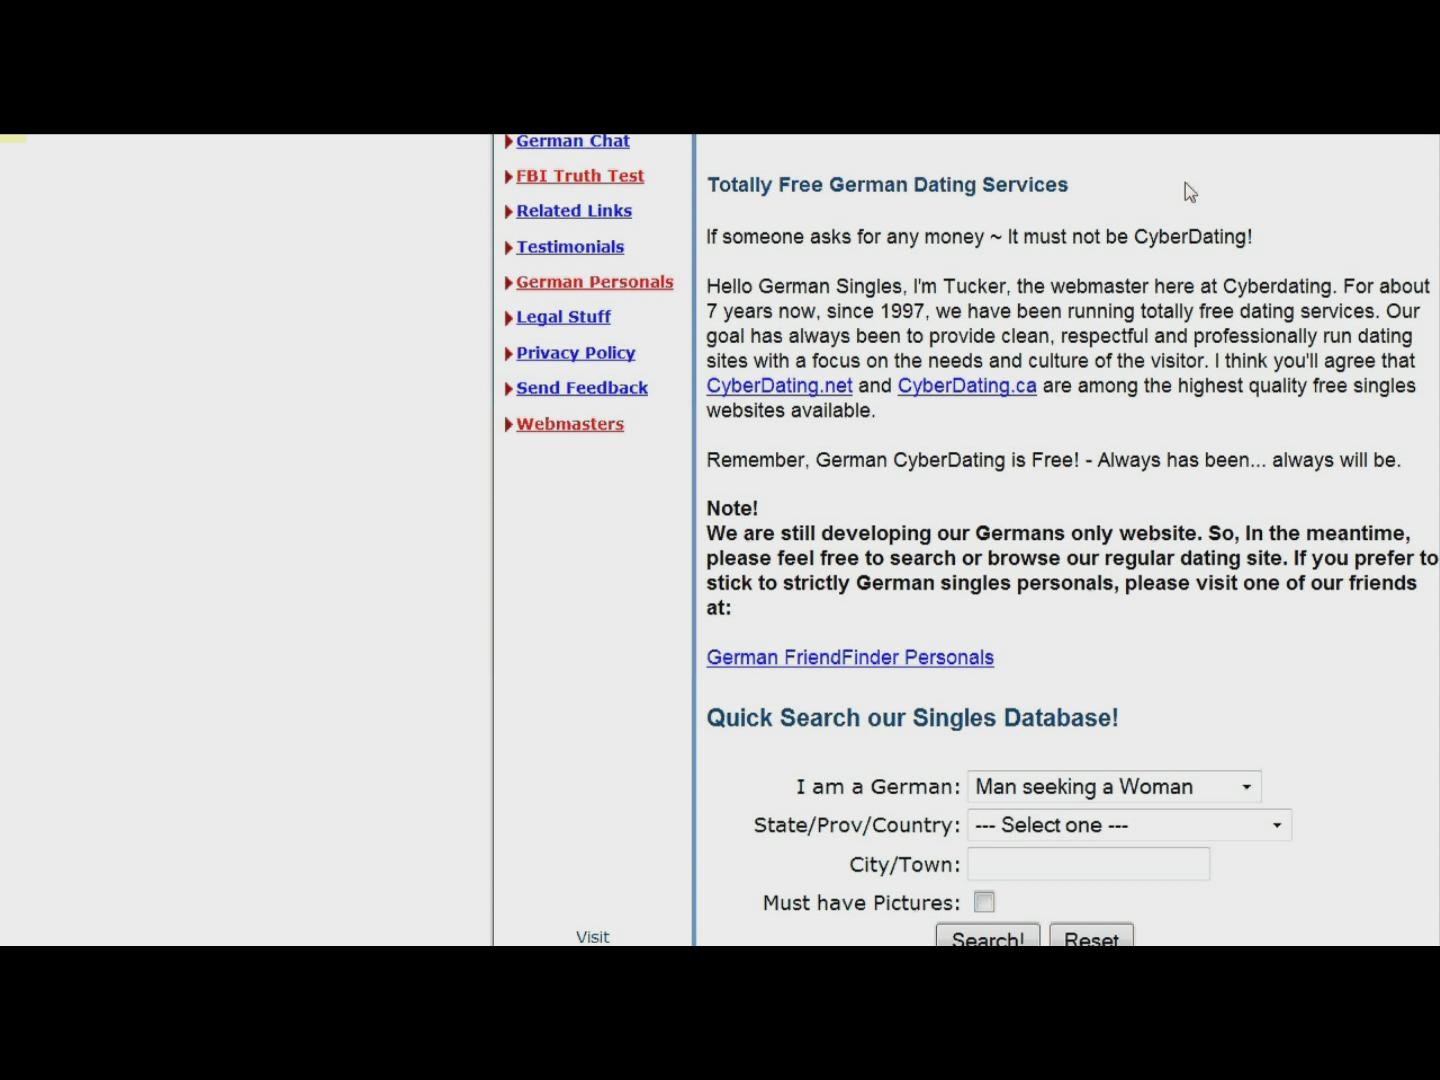
Task: Click the 'City/Town:' label
Action: click(904, 865)
